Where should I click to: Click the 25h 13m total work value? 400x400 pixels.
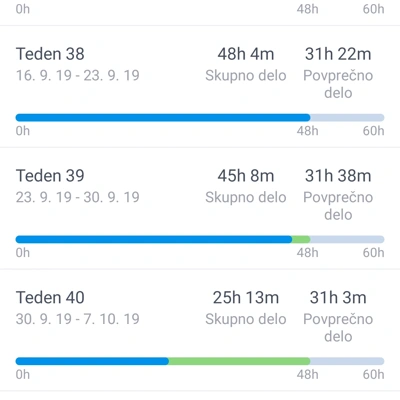(x=246, y=297)
